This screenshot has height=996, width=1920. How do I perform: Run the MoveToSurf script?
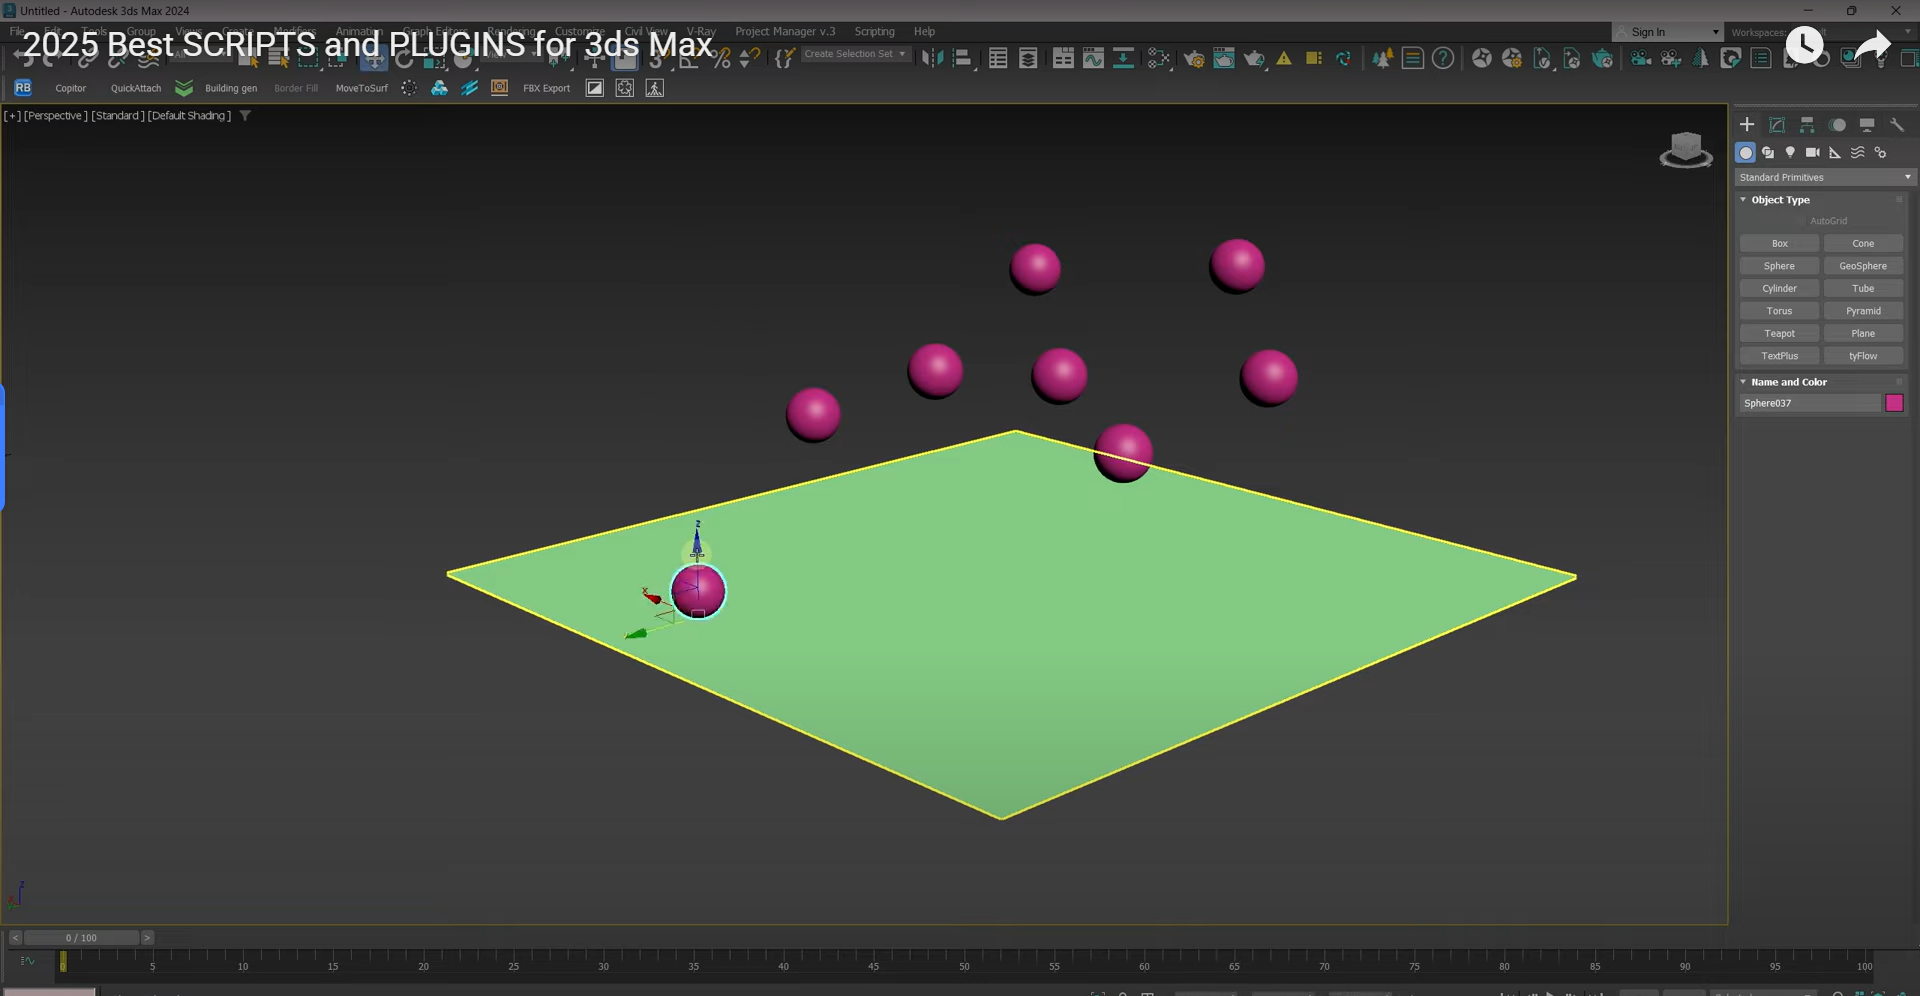(361, 88)
